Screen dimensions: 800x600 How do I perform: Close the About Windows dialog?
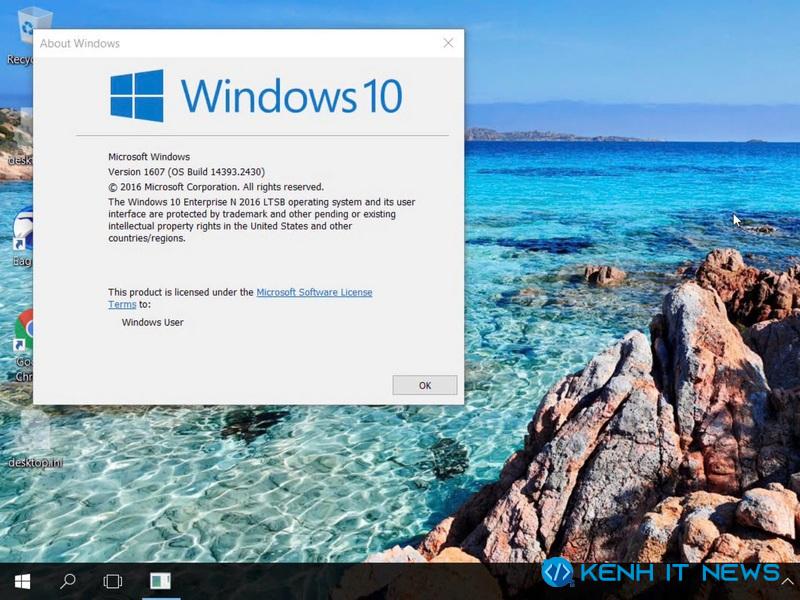tap(448, 43)
